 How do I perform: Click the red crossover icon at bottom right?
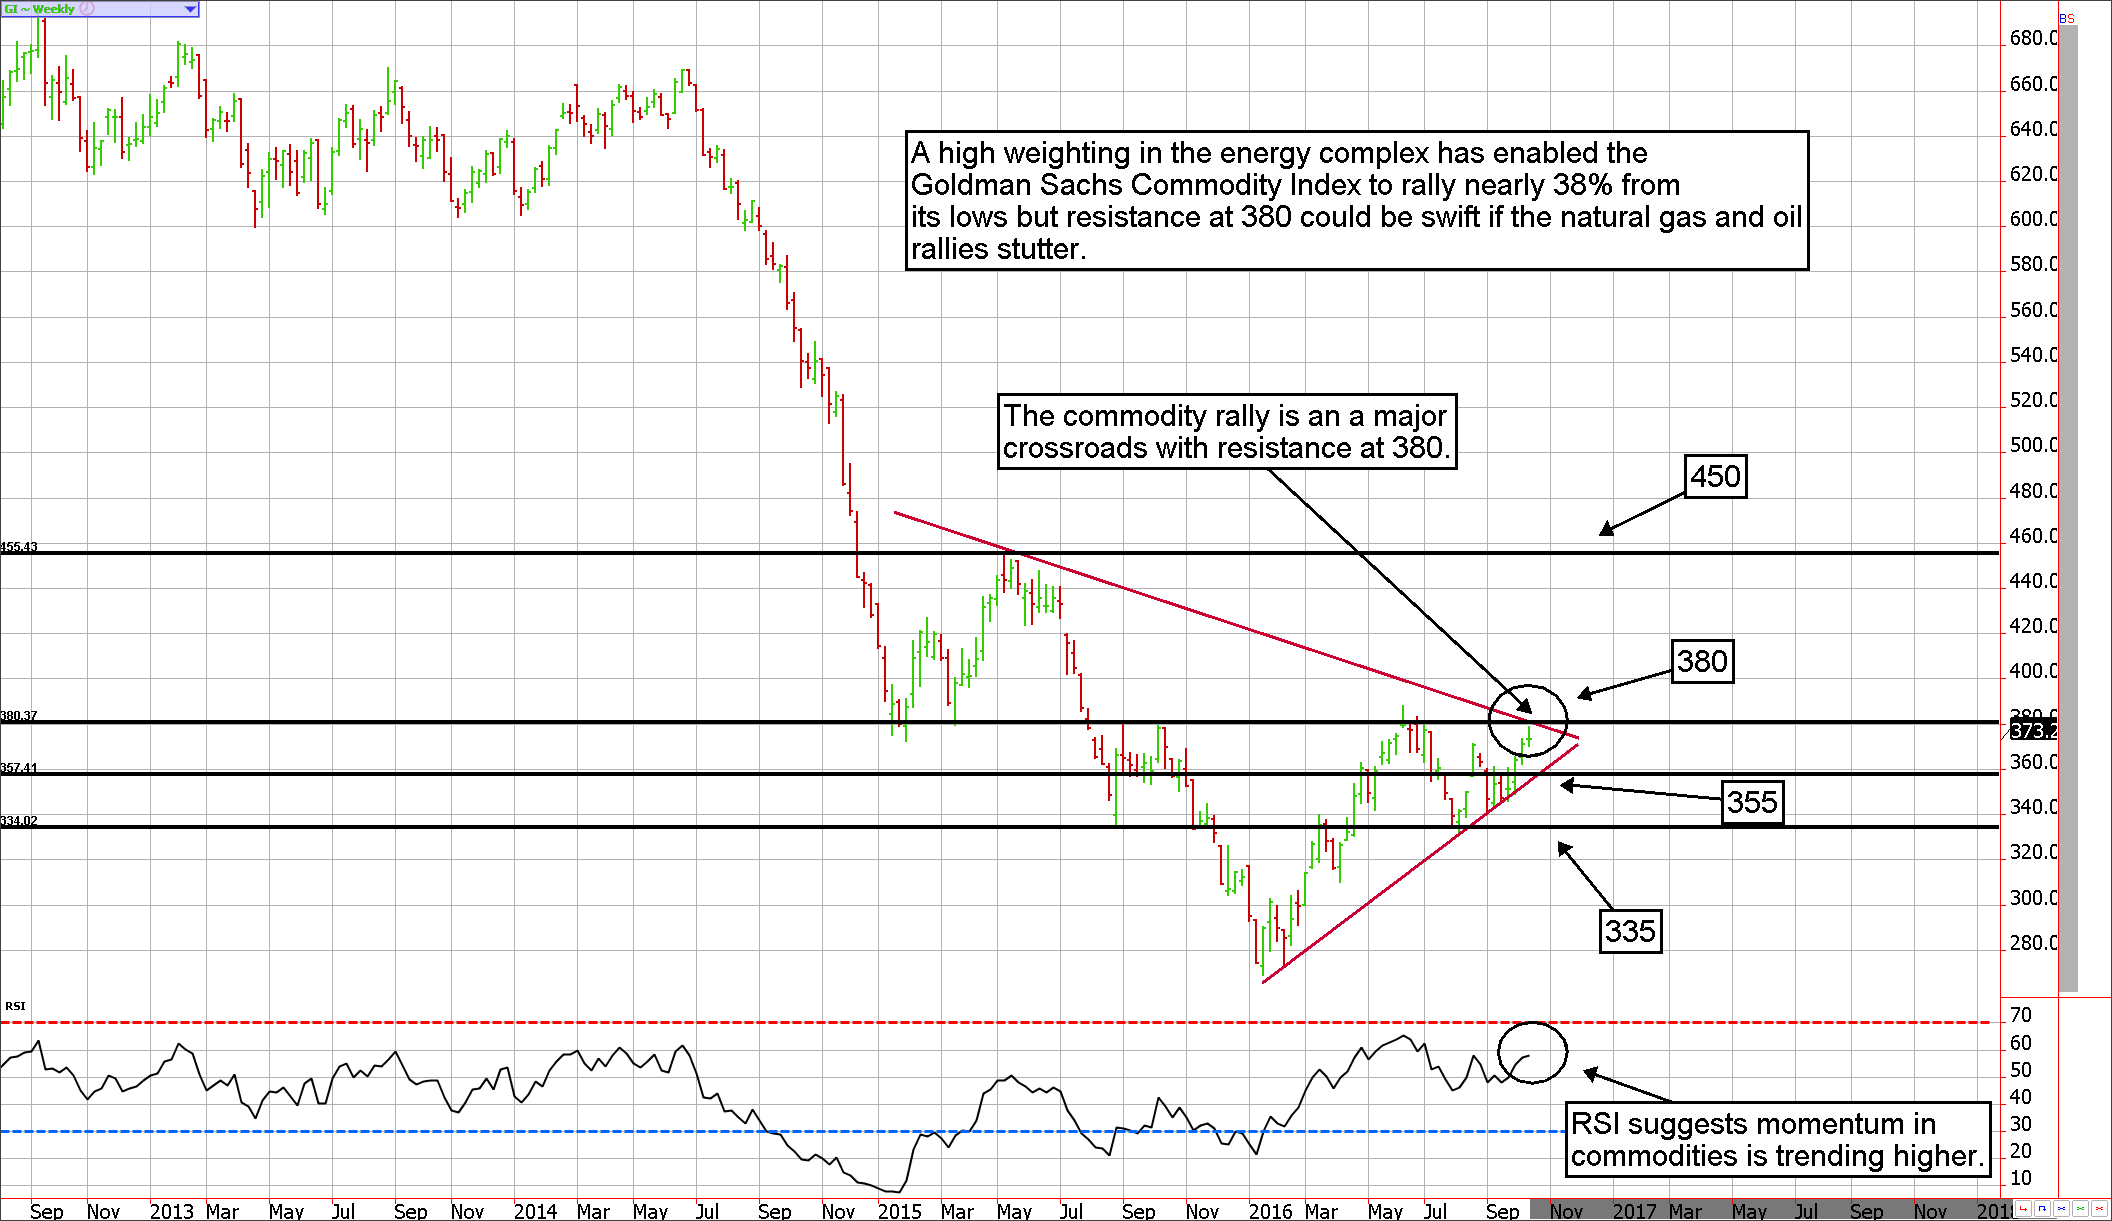coord(2099,1209)
